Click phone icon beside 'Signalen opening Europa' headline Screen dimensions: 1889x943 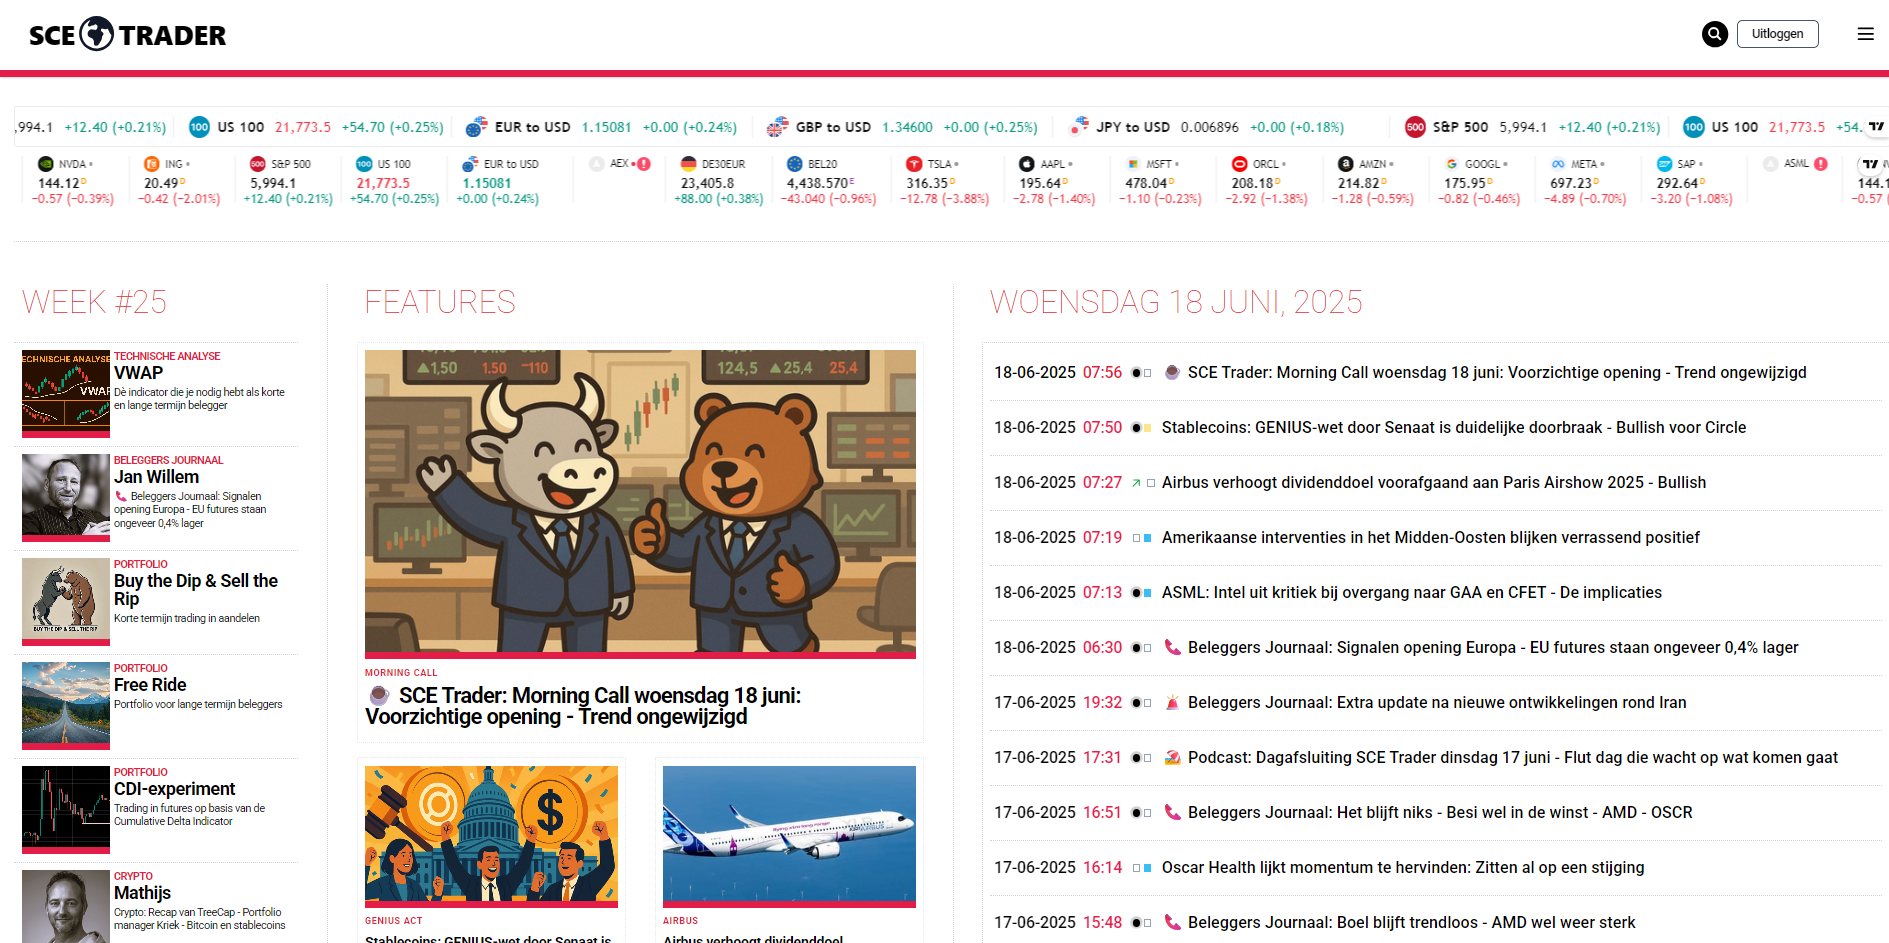click(x=1173, y=648)
